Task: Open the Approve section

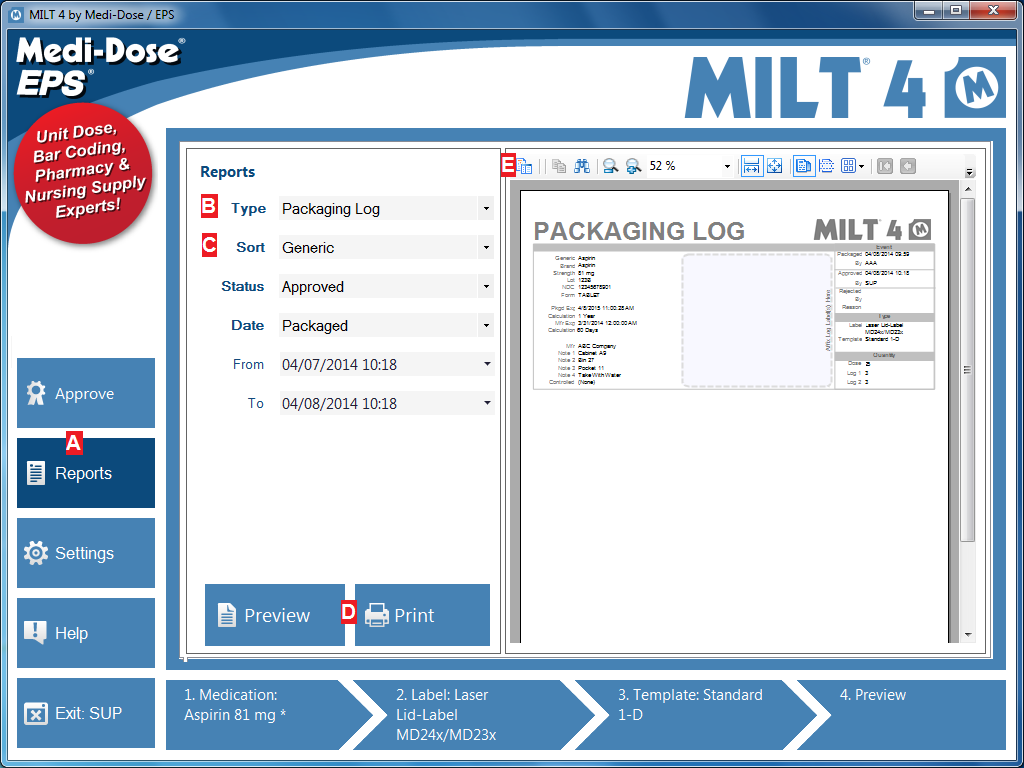Action: (x=86, y=393)
